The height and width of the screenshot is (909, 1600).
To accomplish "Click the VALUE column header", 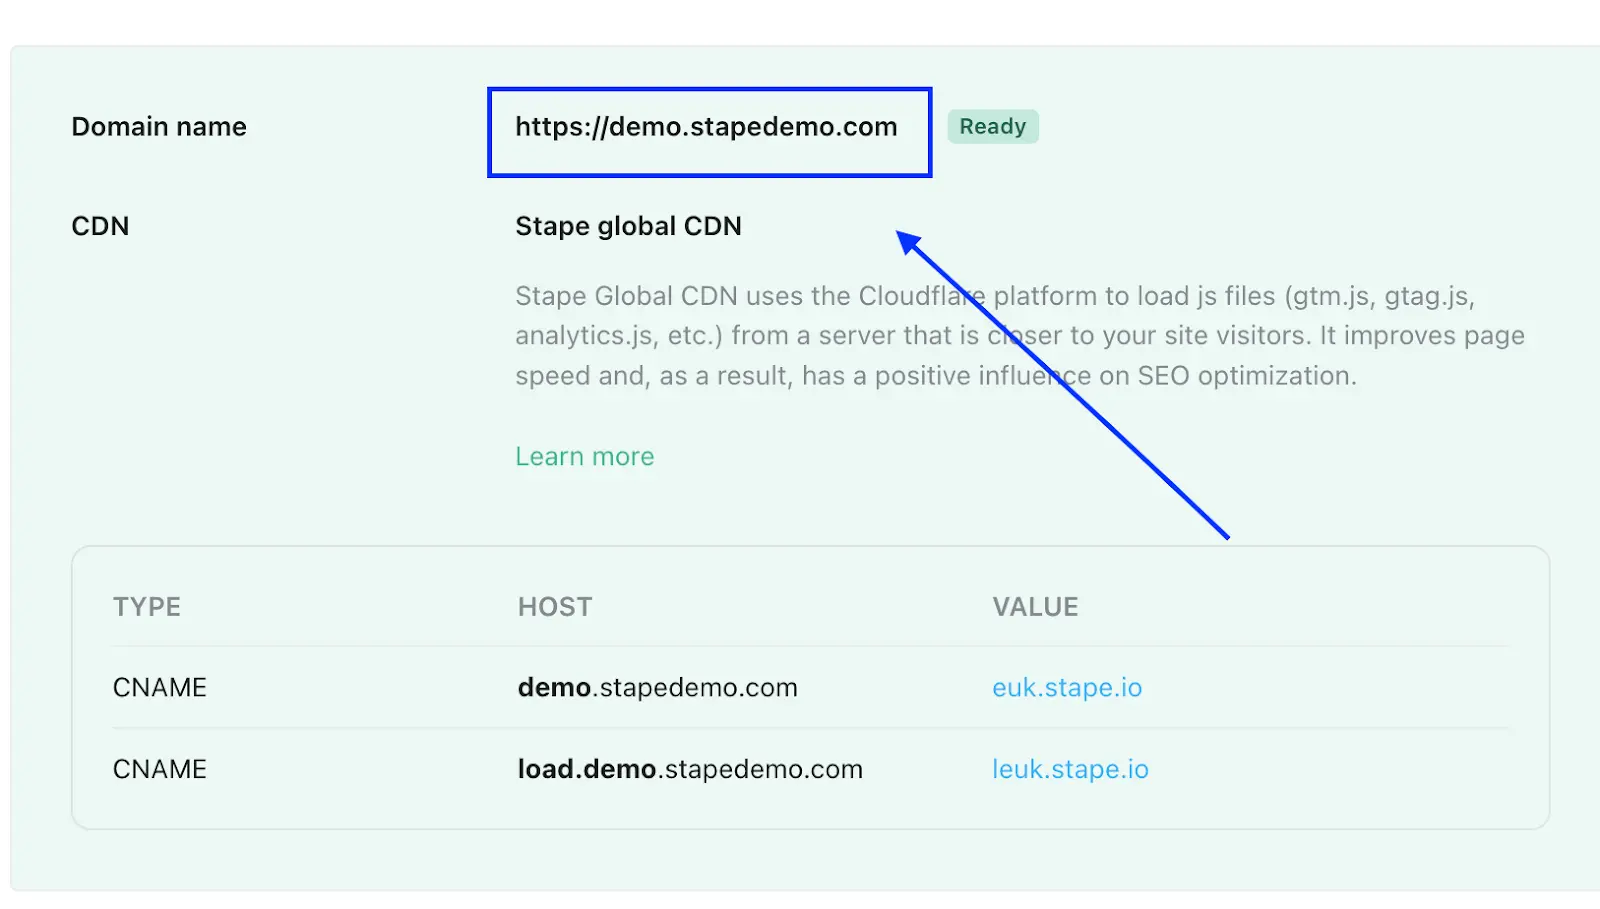I will coord(1035,607).
